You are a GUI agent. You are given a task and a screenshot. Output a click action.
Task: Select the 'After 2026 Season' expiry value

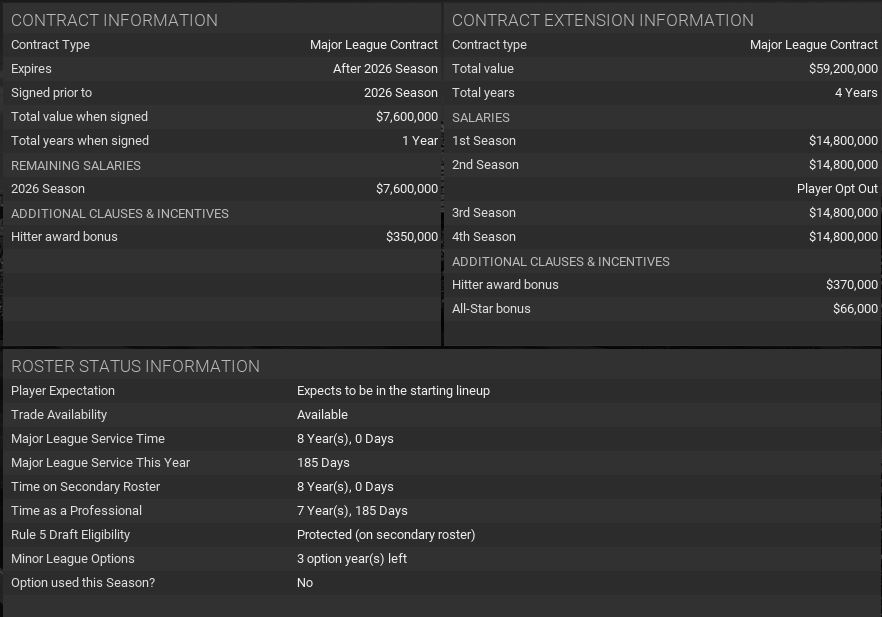(385, 69)
